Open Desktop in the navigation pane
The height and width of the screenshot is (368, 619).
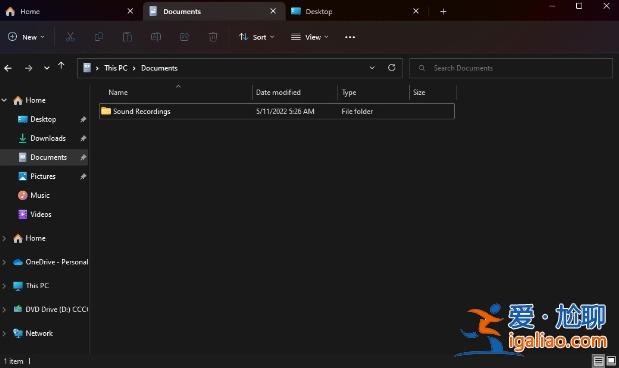click(43, 119)
